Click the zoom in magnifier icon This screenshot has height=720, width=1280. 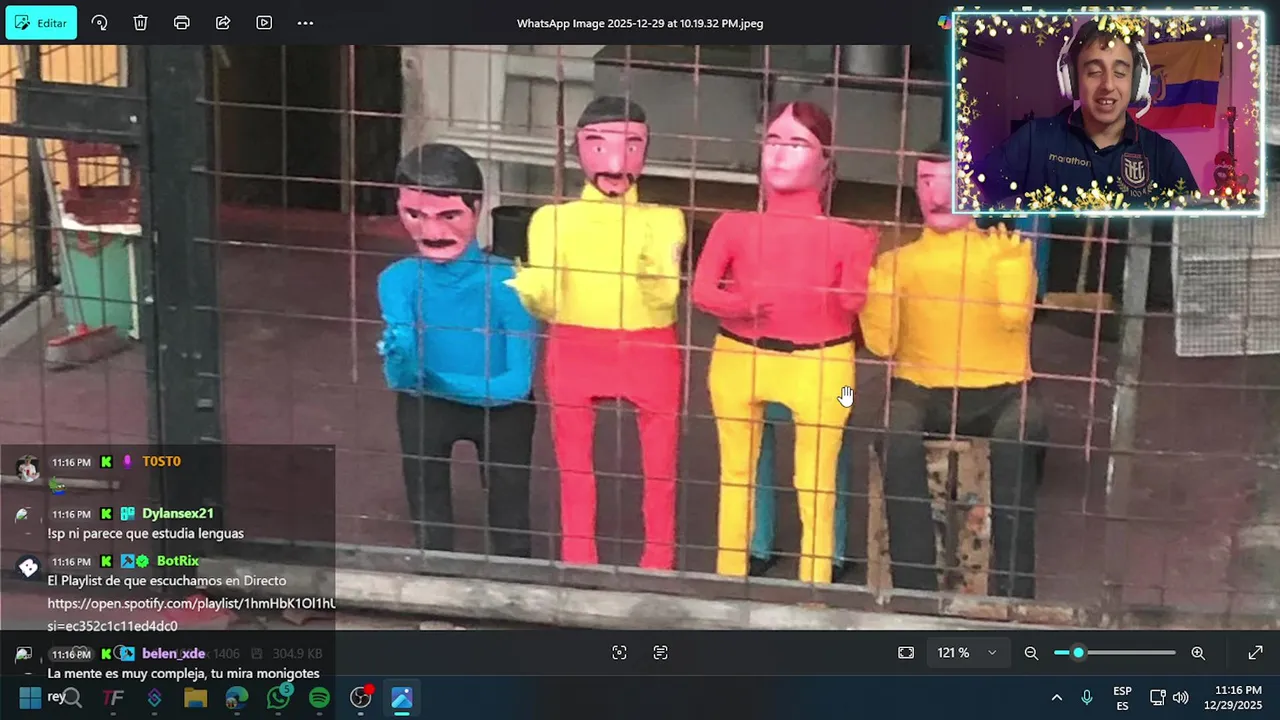point(1198,653)
